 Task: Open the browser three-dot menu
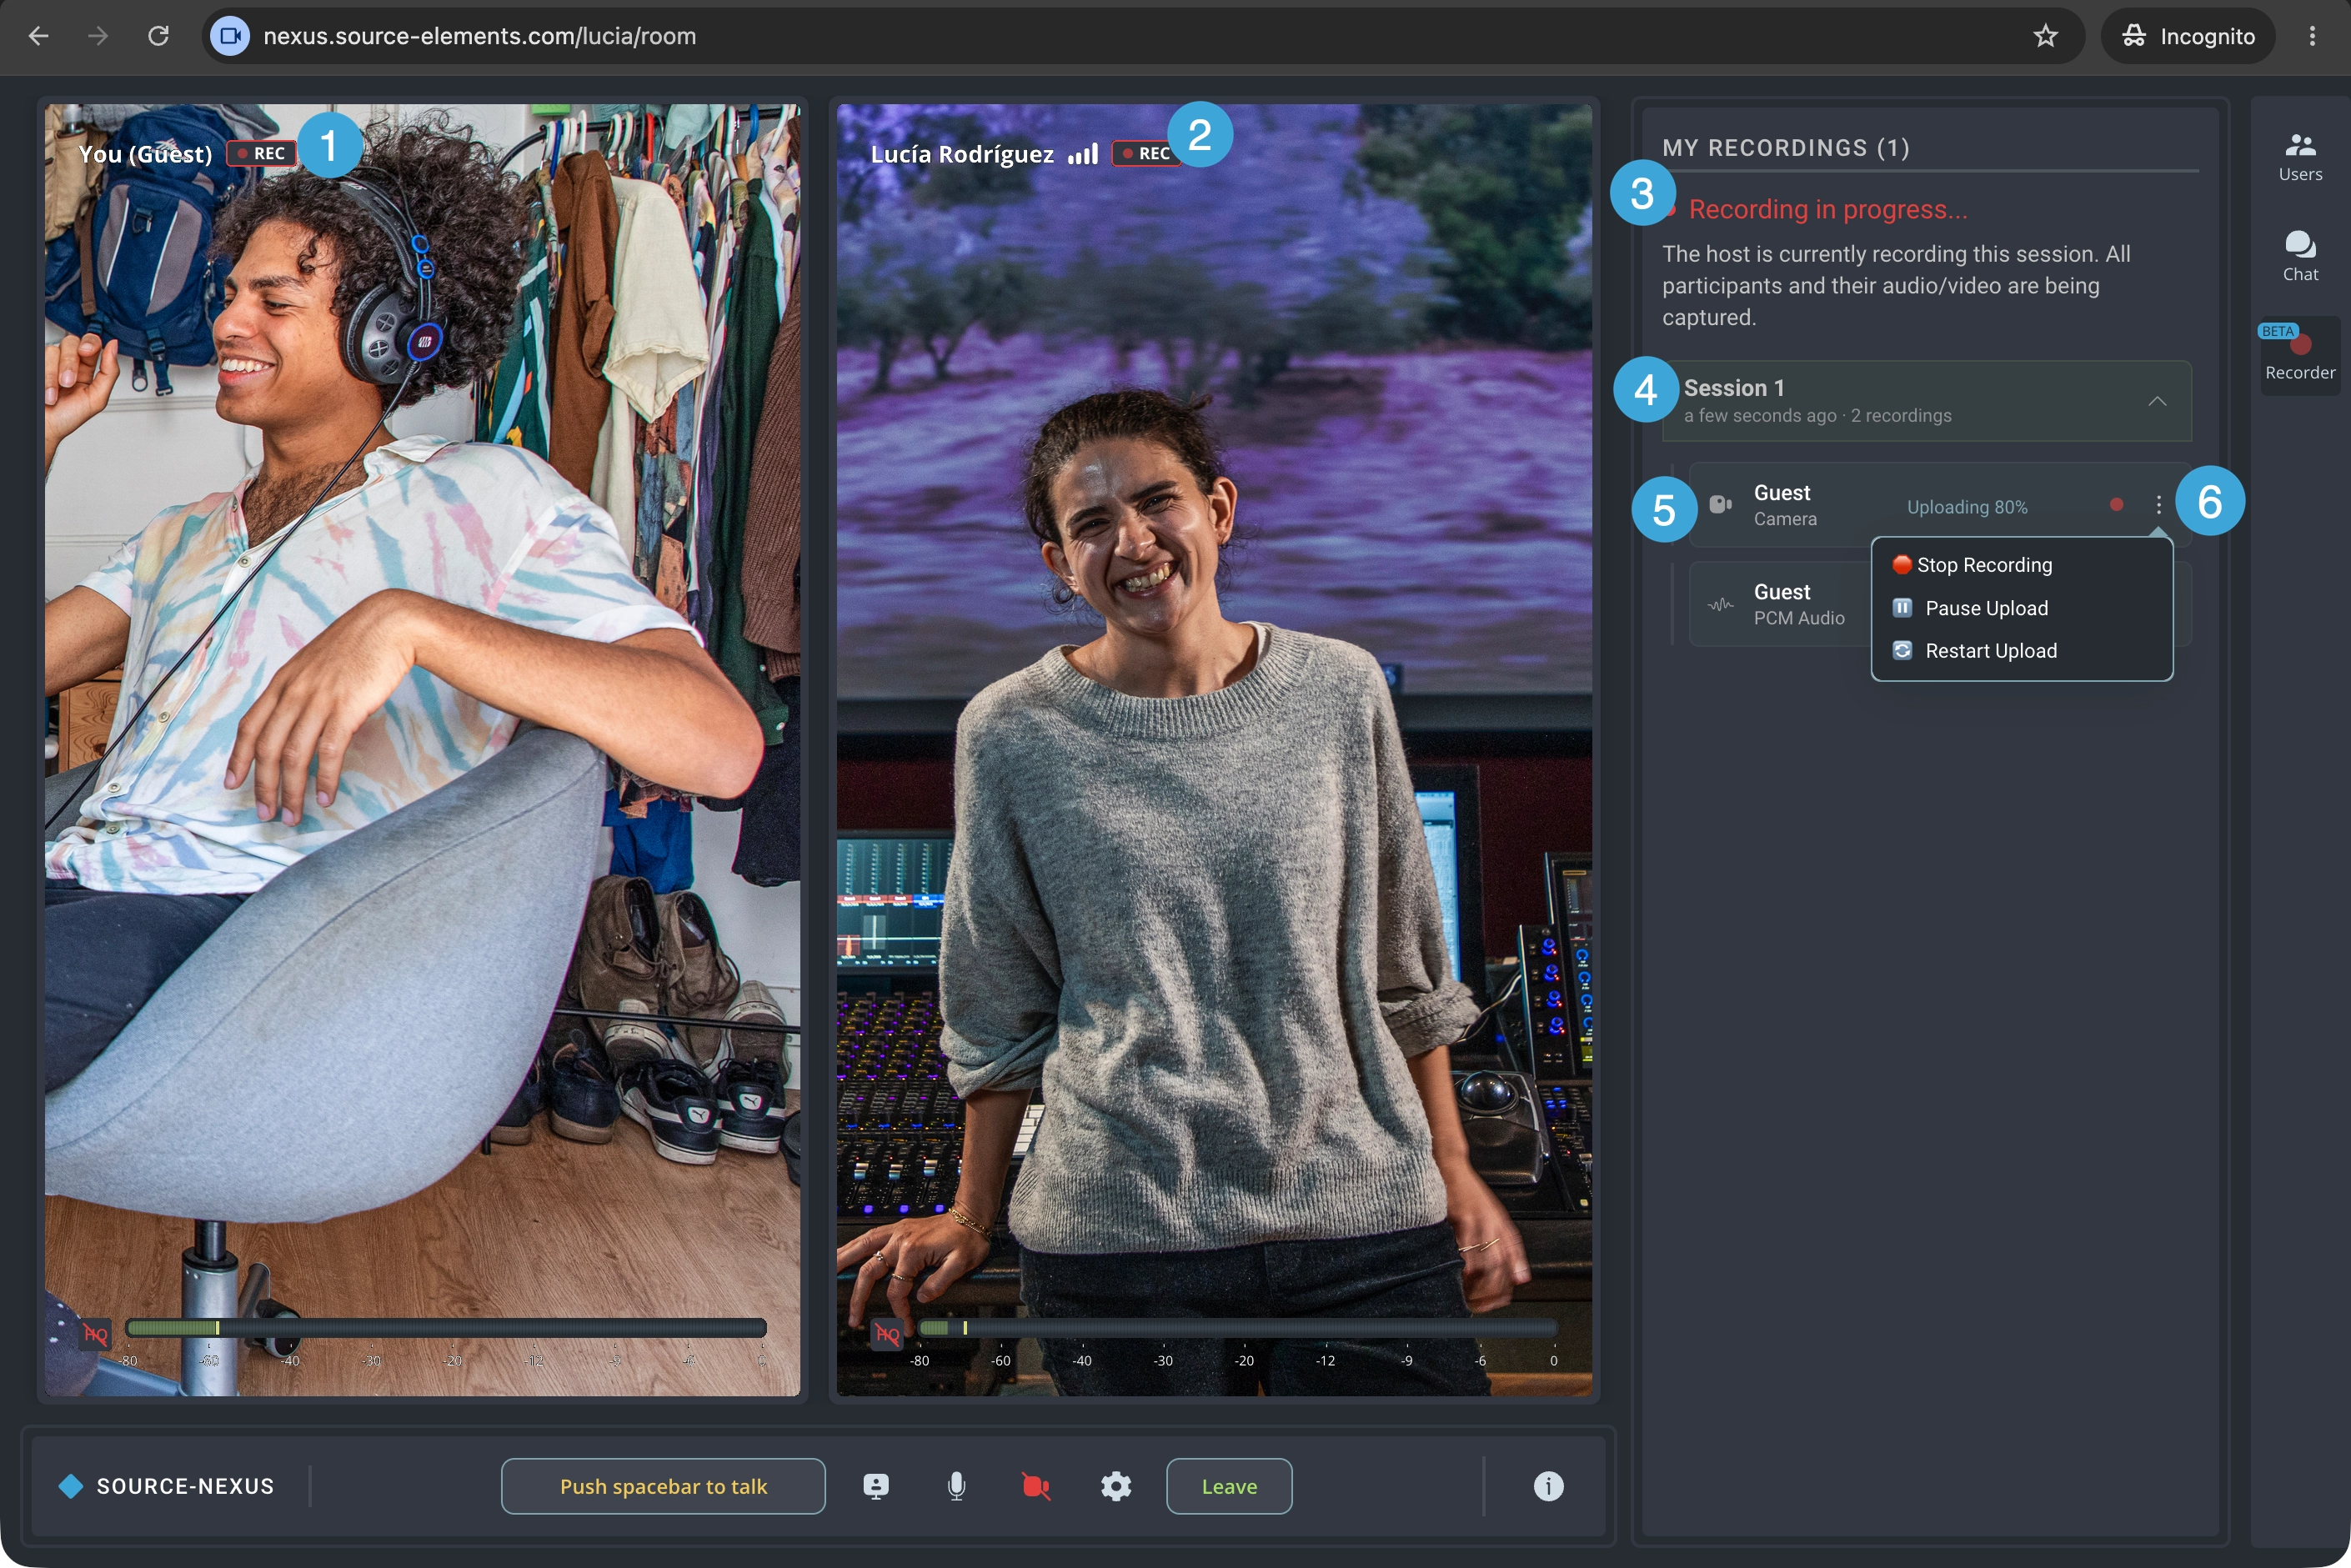coord(2312,36)
